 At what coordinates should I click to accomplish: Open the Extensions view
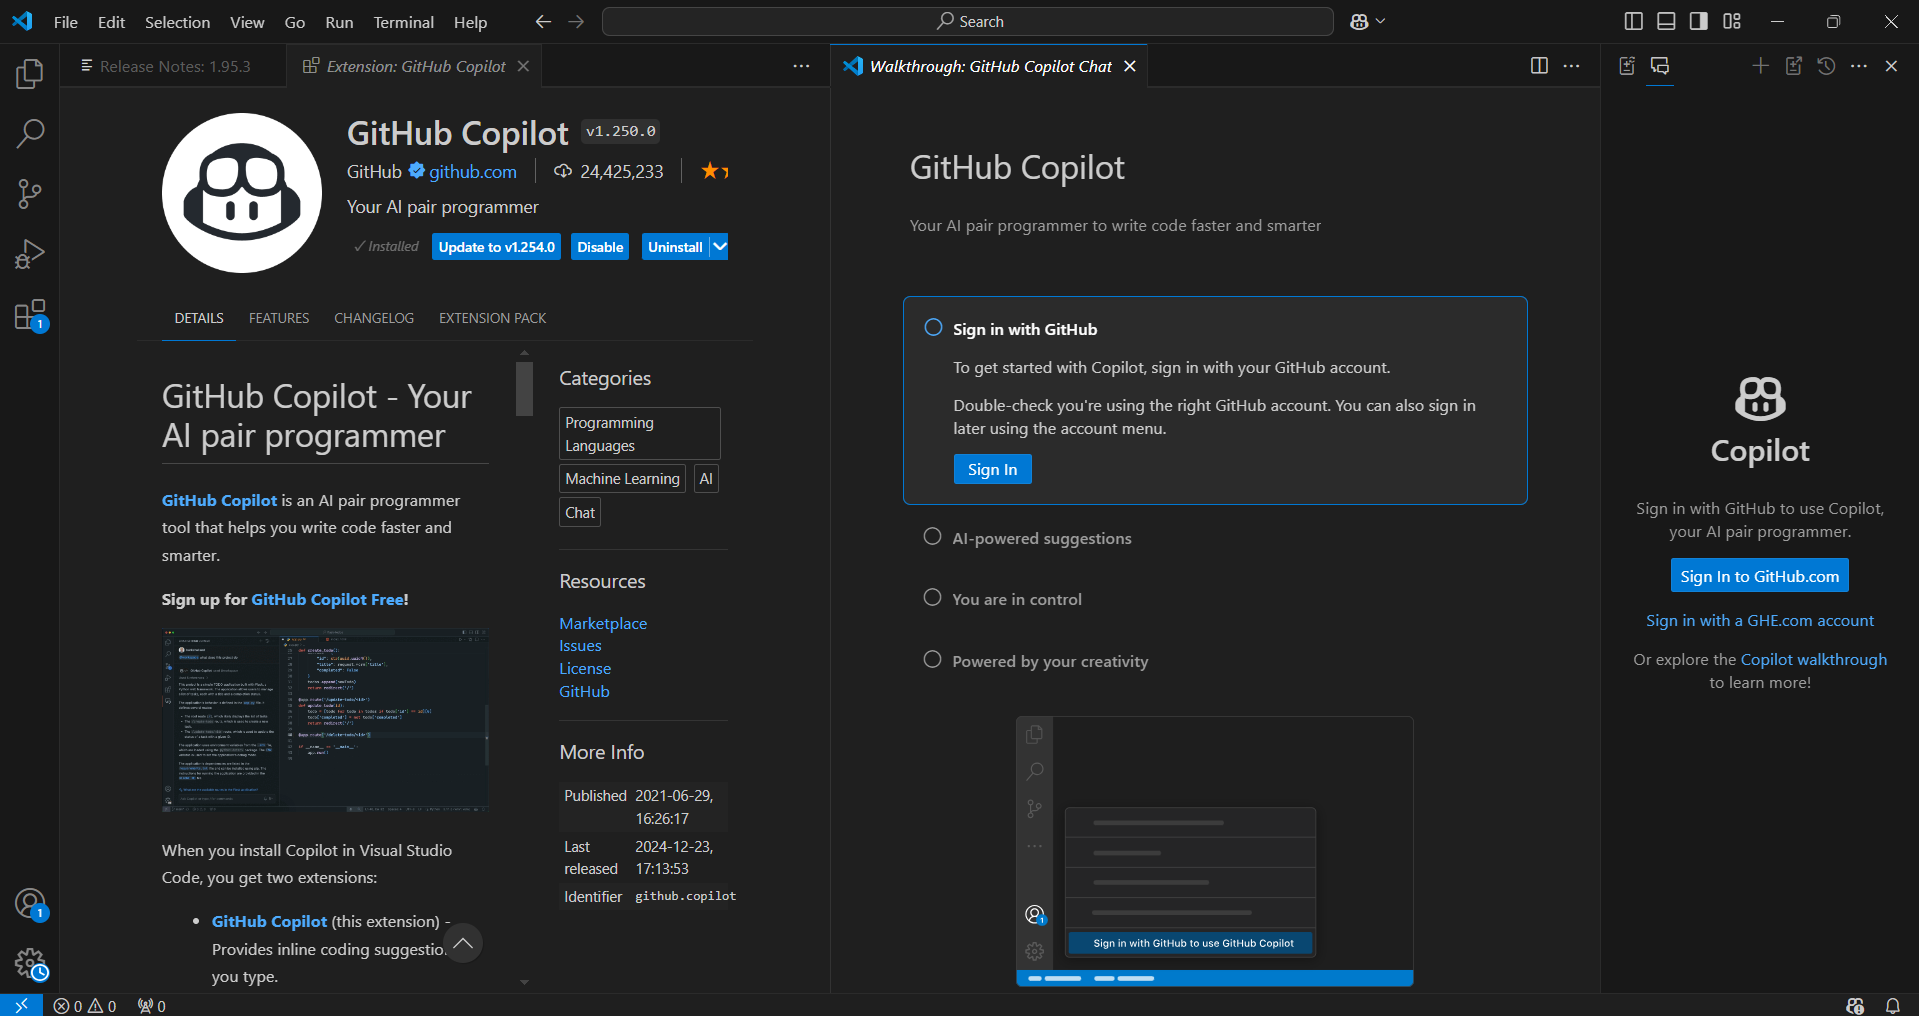(x=29, y=313)
